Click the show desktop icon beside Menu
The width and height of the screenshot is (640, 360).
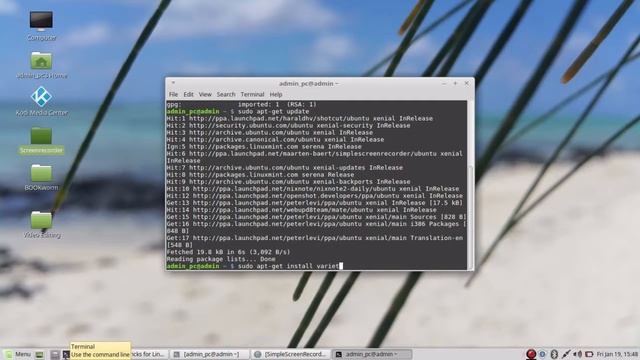coord(40,355)
